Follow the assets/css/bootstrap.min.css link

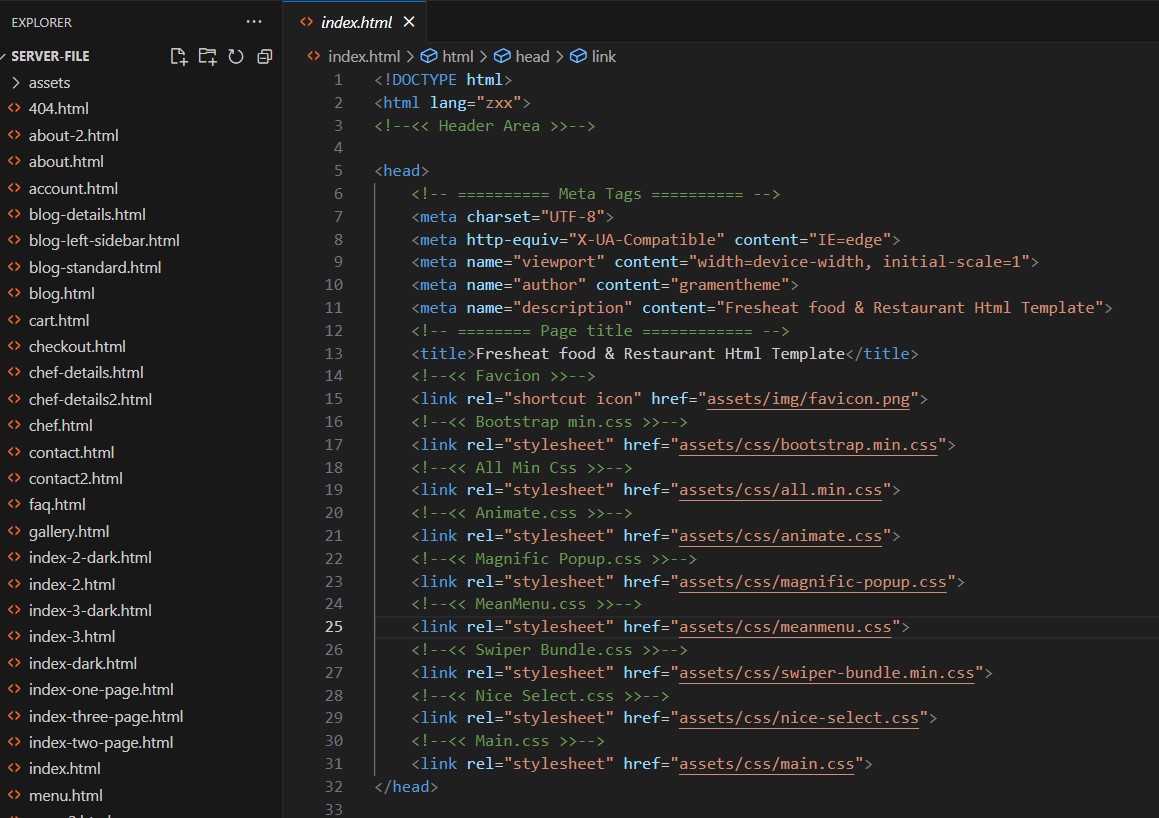808,445
